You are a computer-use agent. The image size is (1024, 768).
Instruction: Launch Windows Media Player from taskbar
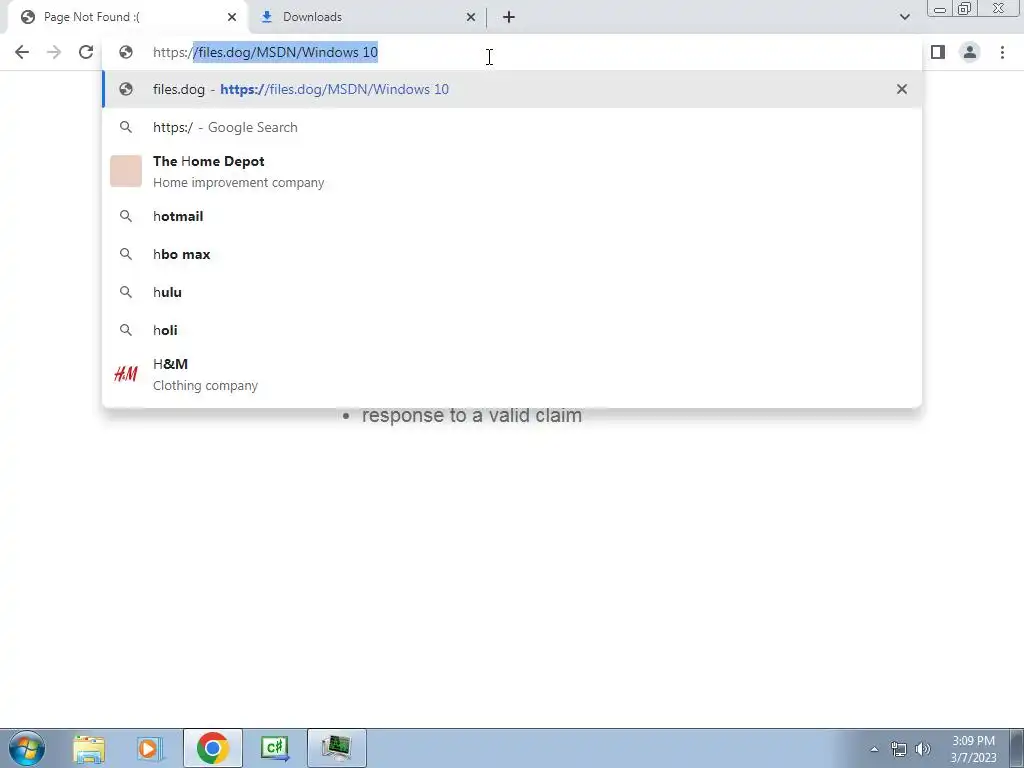tap(150, 748)
